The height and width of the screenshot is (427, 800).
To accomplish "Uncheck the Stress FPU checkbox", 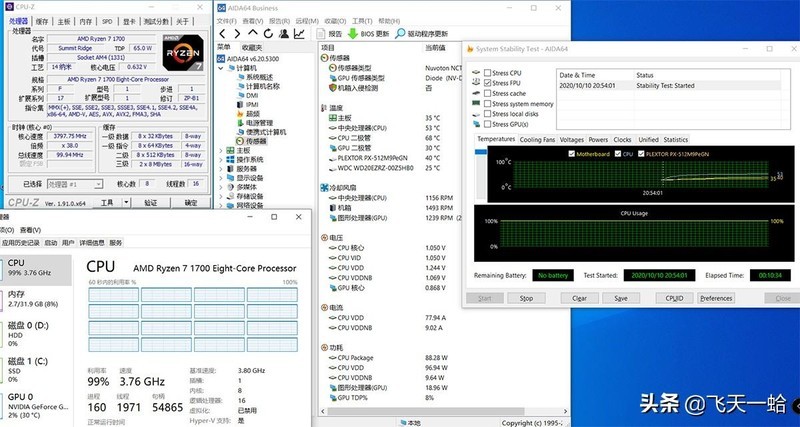I will [488, 83].
